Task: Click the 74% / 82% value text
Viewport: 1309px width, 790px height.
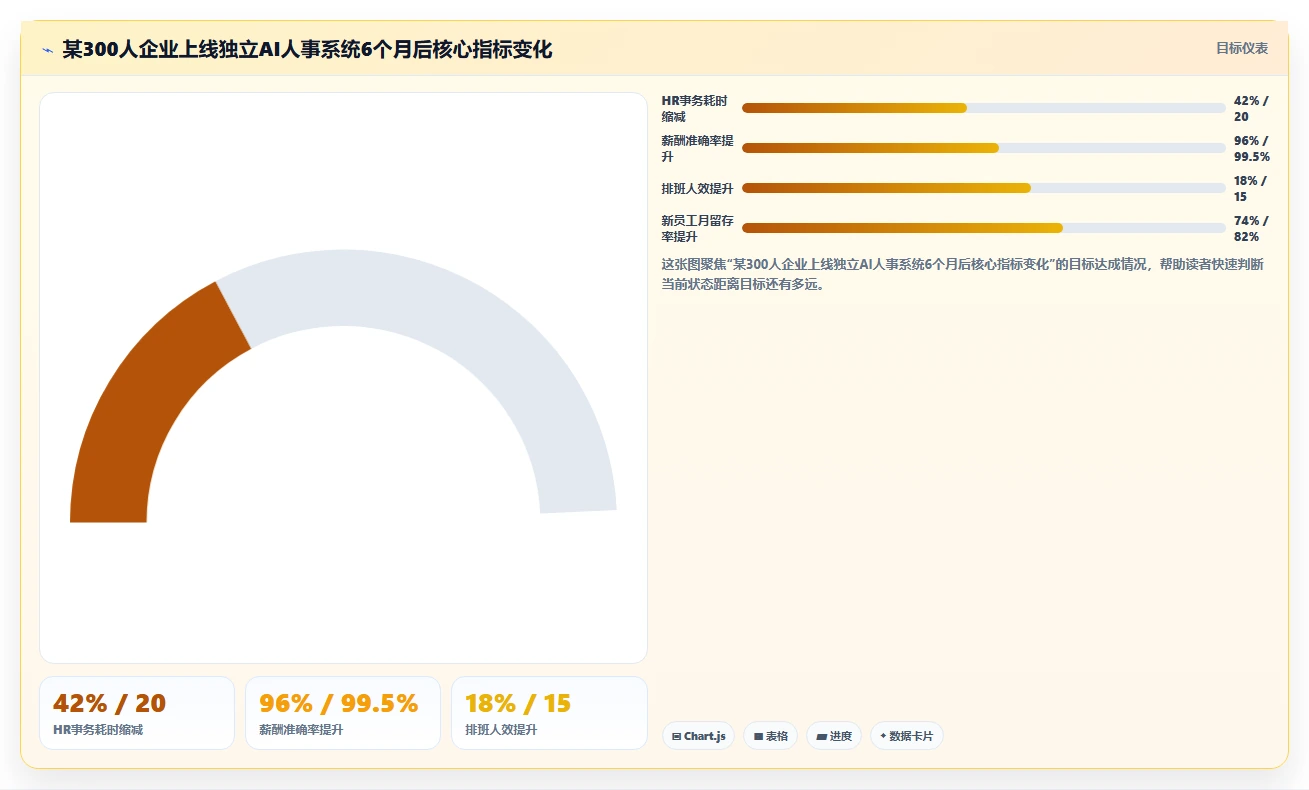Action: pyautogui.click(x=1251, y=228)
